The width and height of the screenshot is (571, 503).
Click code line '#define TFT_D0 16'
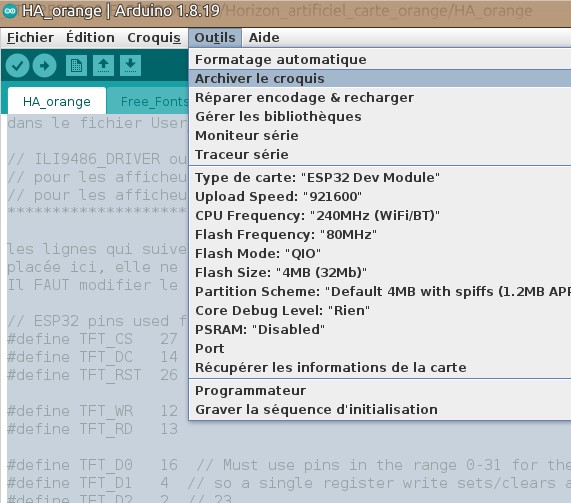[x=92, y=465]
